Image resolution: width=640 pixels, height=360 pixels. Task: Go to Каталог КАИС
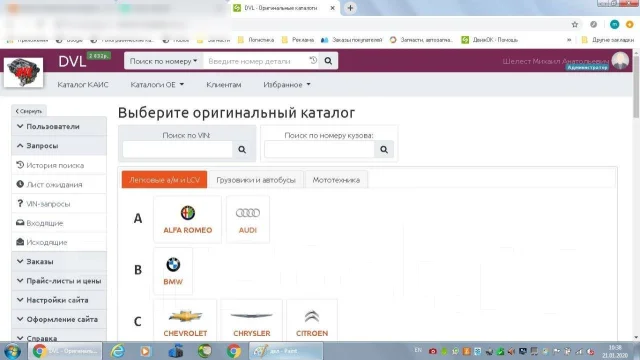pos(83,84)
